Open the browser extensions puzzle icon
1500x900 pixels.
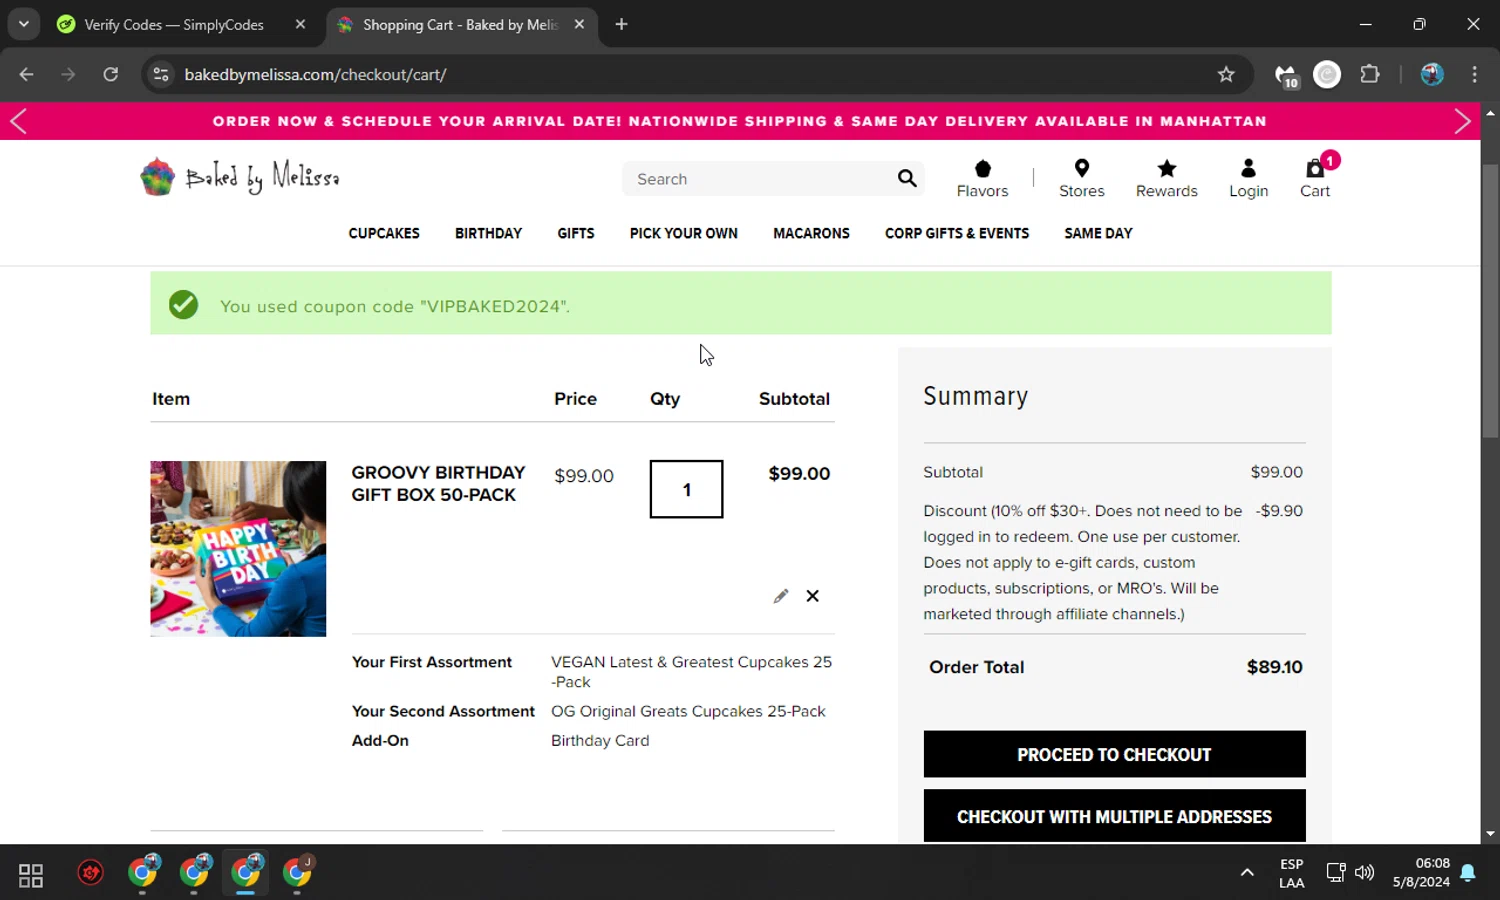point(1370,74)
